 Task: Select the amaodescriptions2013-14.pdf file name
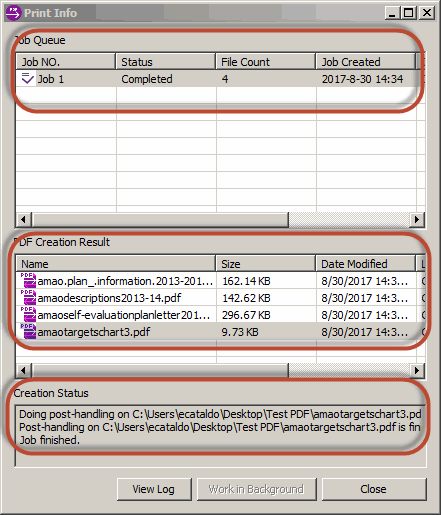(109, 298)
